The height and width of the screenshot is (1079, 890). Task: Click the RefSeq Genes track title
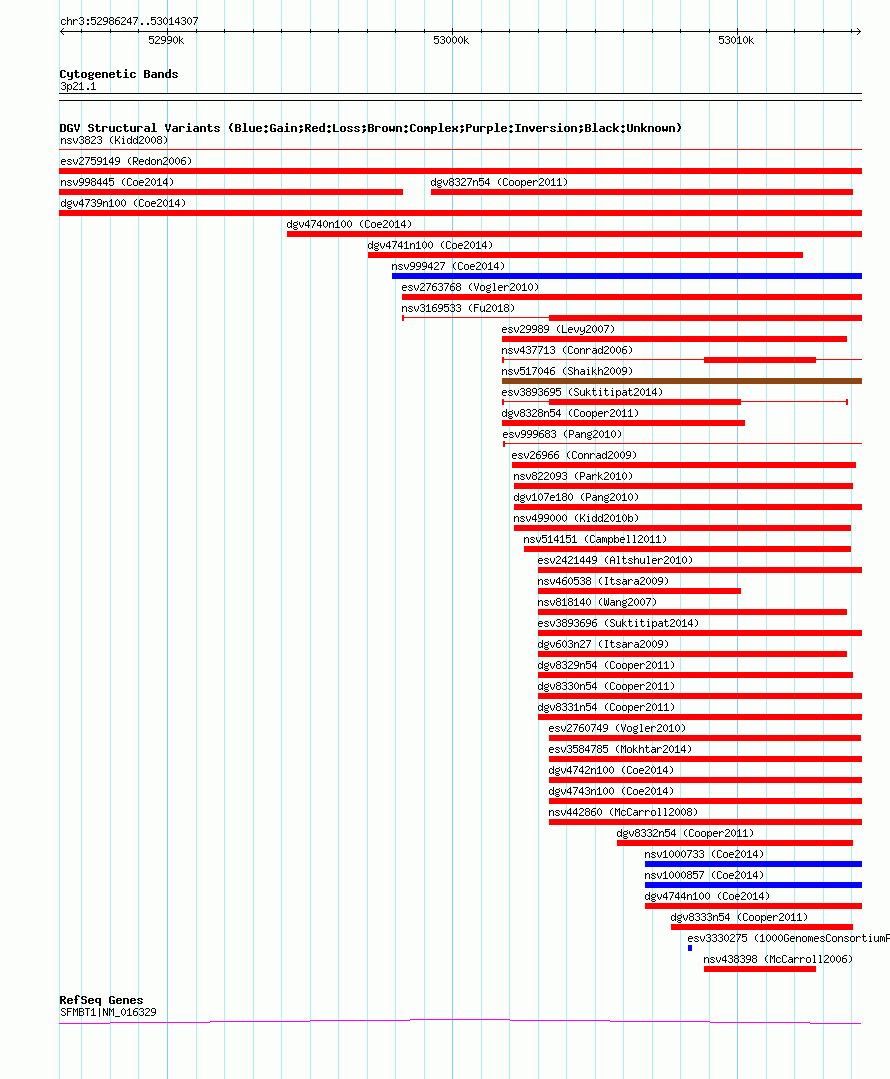pyautogui.click(x=101, y=1001)
